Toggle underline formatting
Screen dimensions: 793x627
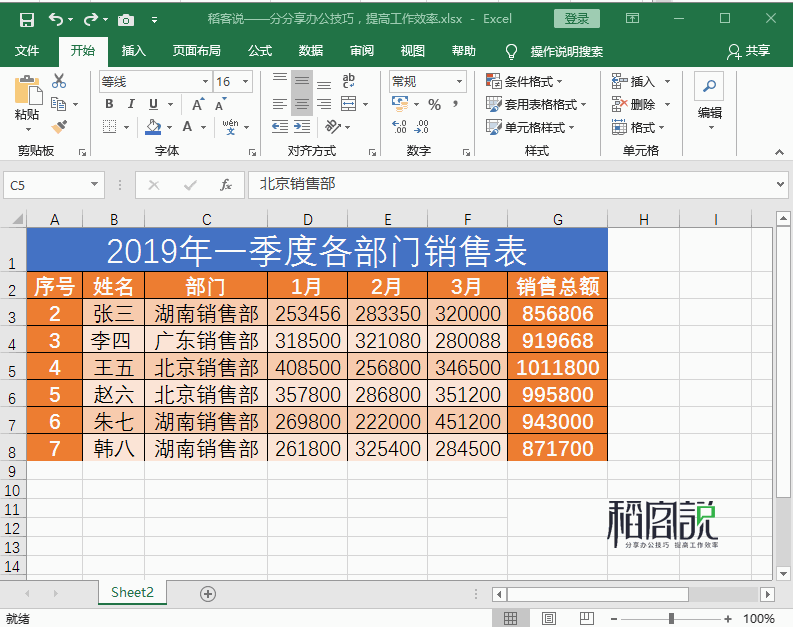pyautogui.click(x=153, y=104)
